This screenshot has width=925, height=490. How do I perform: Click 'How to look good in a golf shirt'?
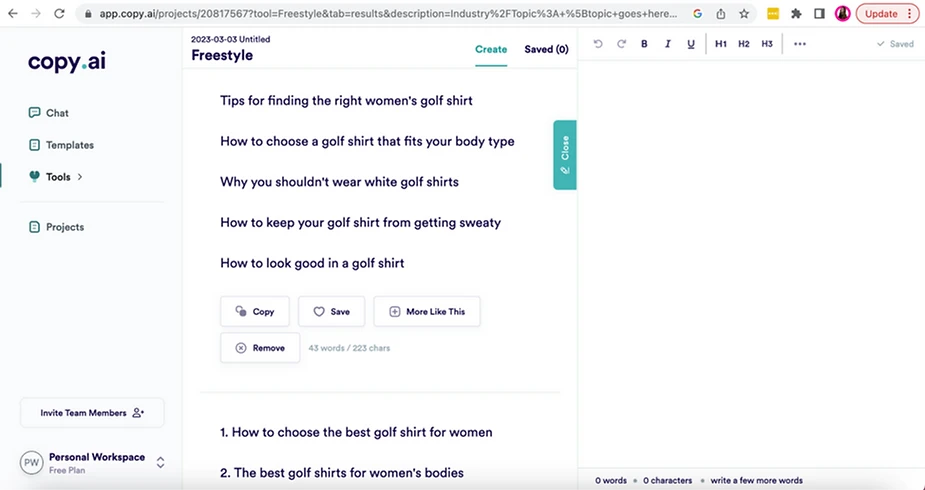coord(312,264)
